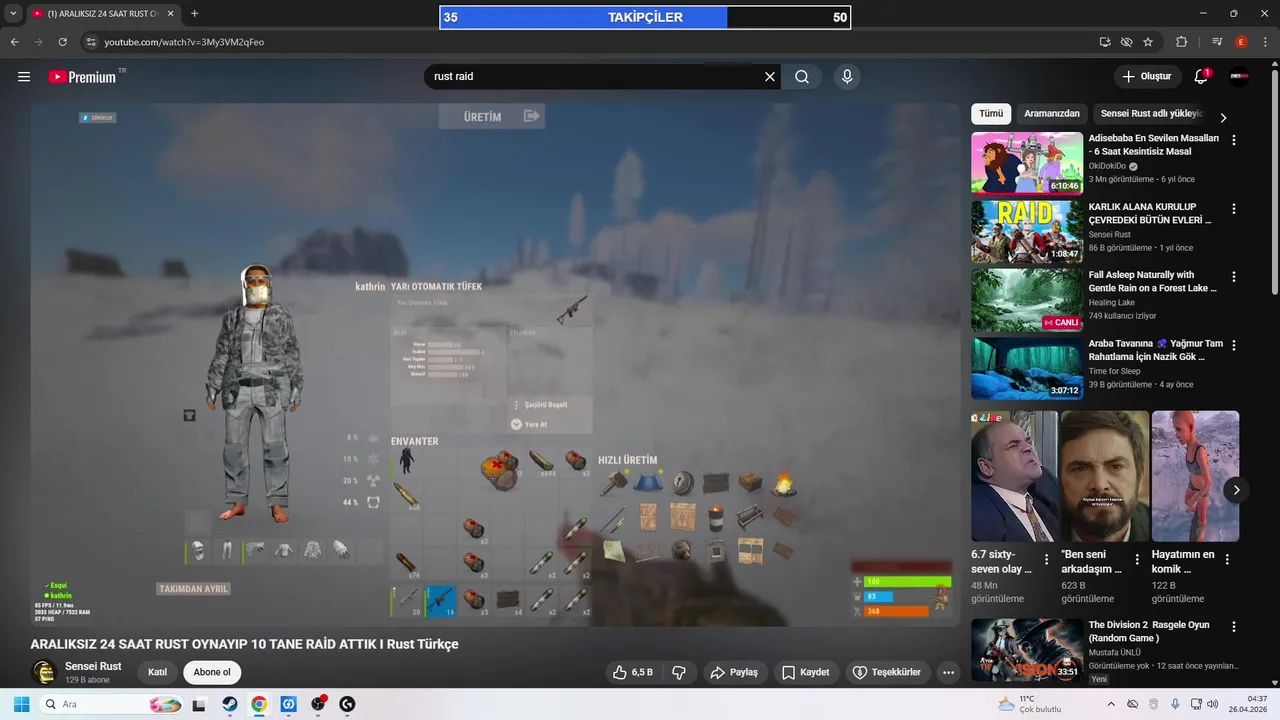
Task: Click the Oluştur create button
Action: 1147,77
